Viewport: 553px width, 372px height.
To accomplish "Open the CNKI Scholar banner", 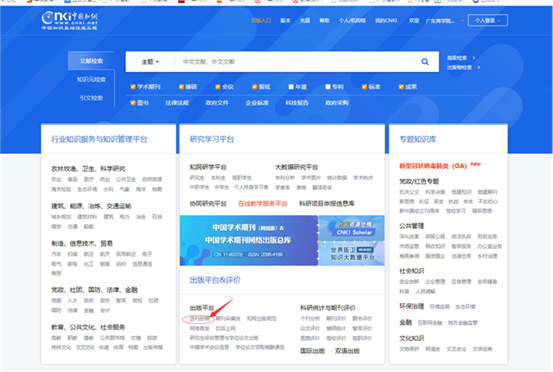I will tap(352, 228).
